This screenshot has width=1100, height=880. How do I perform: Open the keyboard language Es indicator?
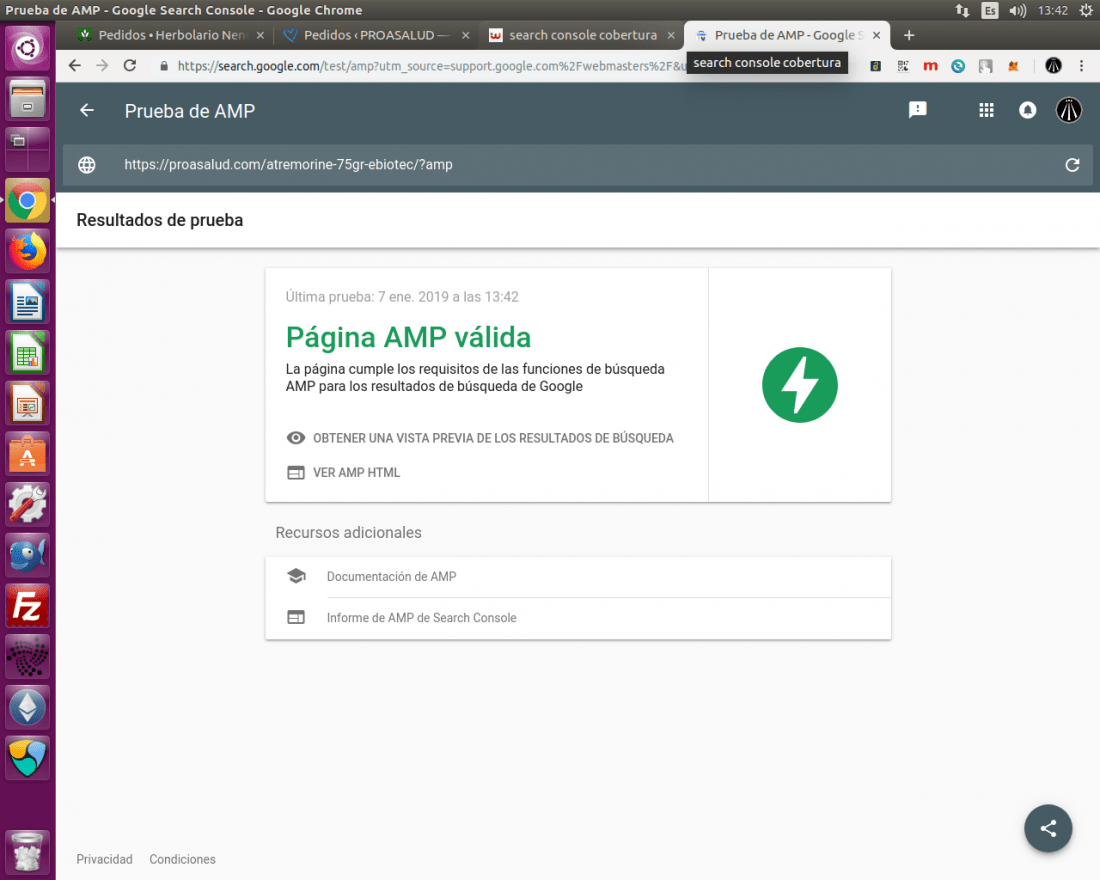click(990, 11)
